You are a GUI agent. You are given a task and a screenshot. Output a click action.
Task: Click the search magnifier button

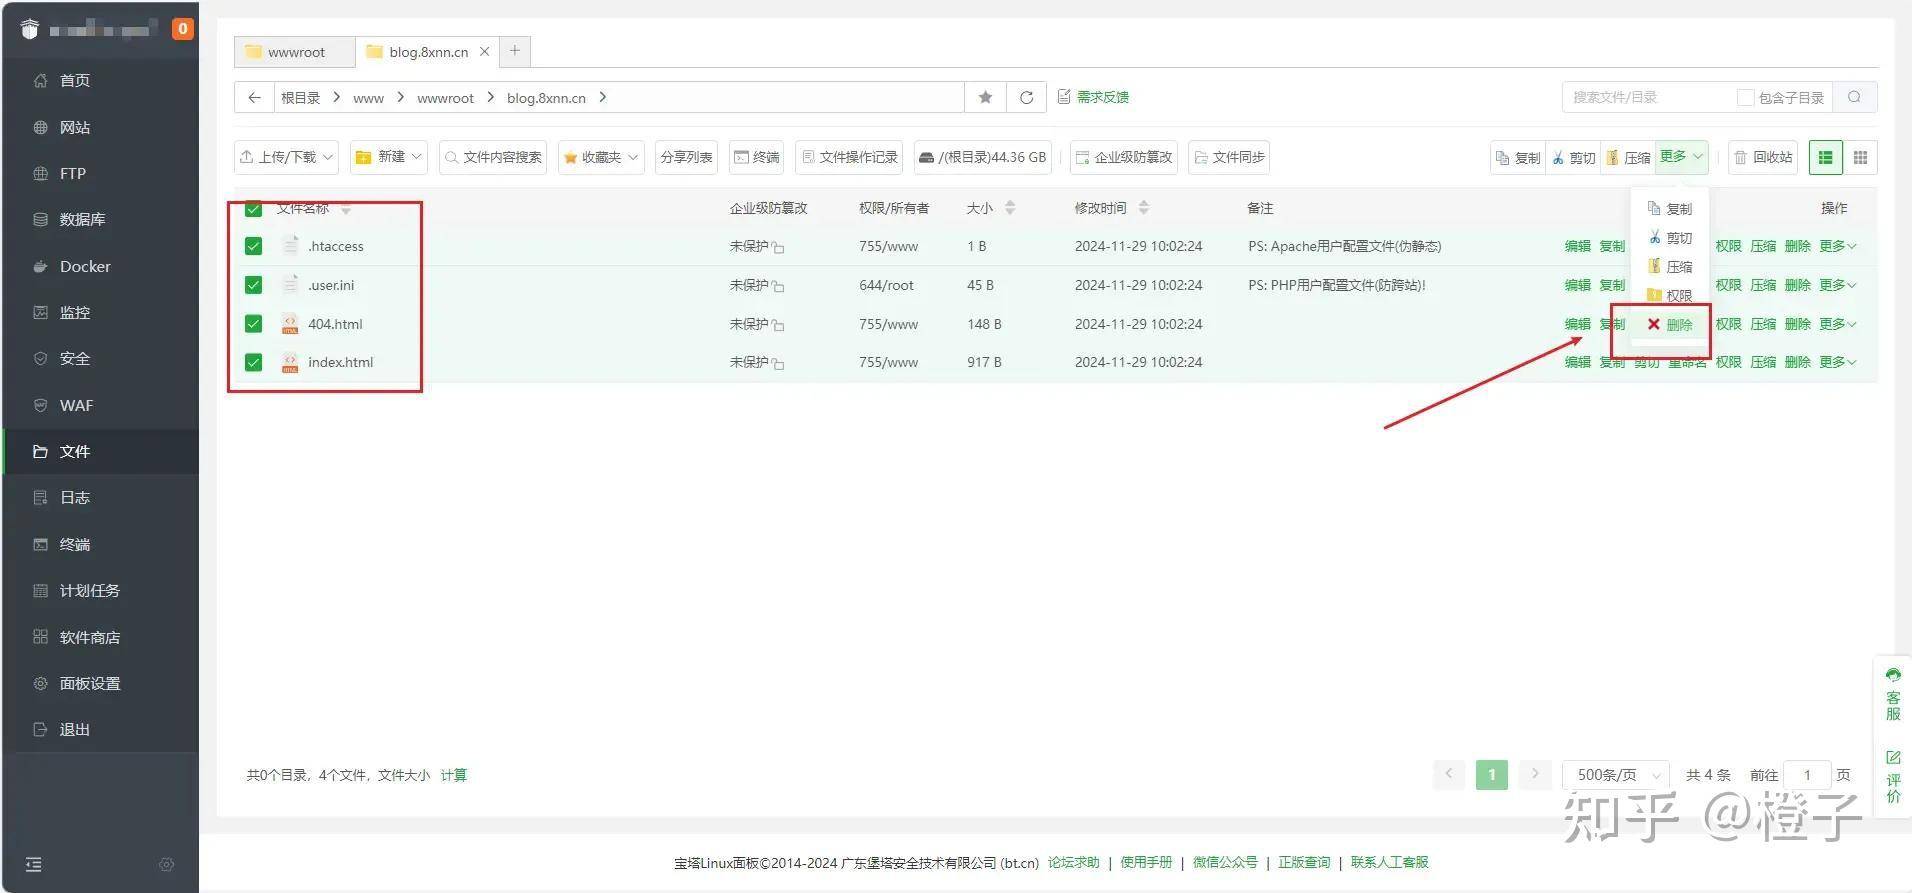(1854, 97)
